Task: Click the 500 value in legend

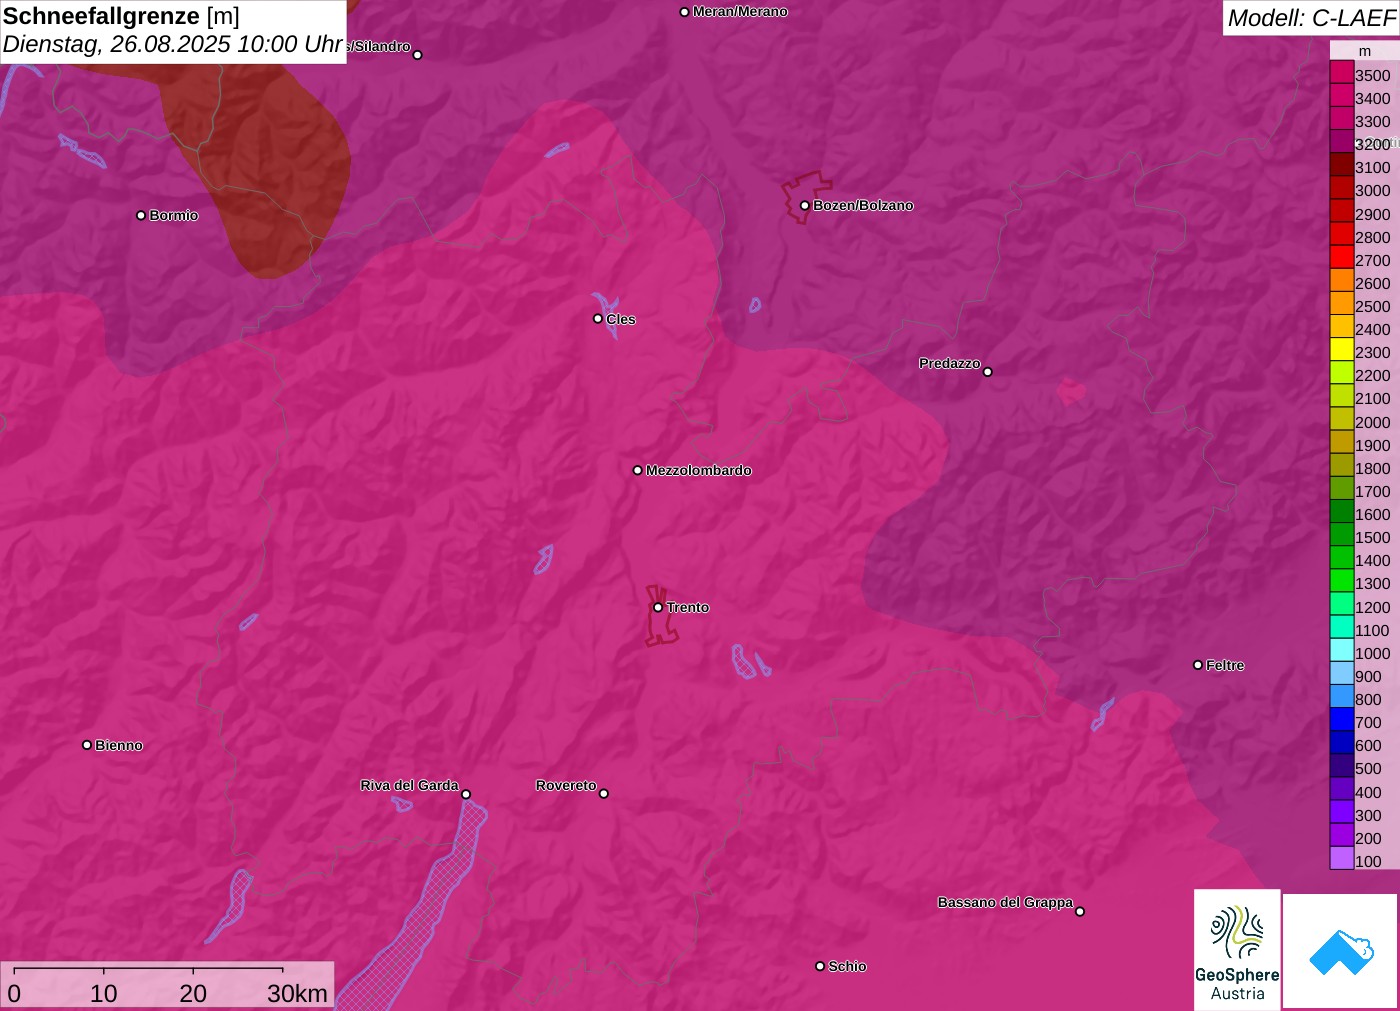Action: (1368, 768)
